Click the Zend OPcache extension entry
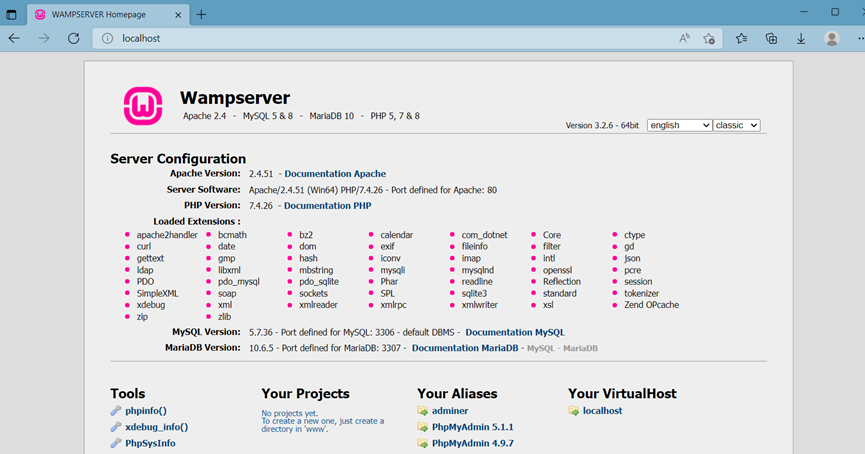 (x=652, y=305)
